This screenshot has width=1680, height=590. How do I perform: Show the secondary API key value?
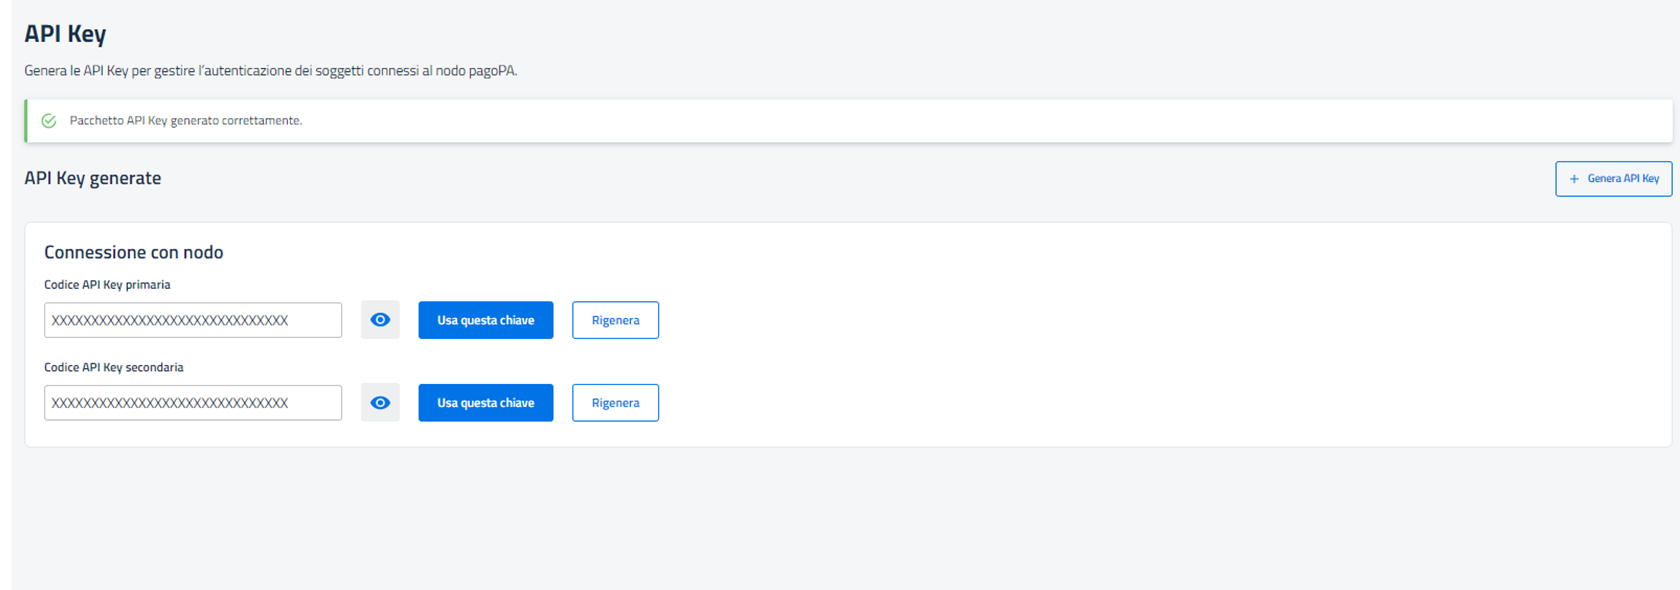click(x=380, y=403)
